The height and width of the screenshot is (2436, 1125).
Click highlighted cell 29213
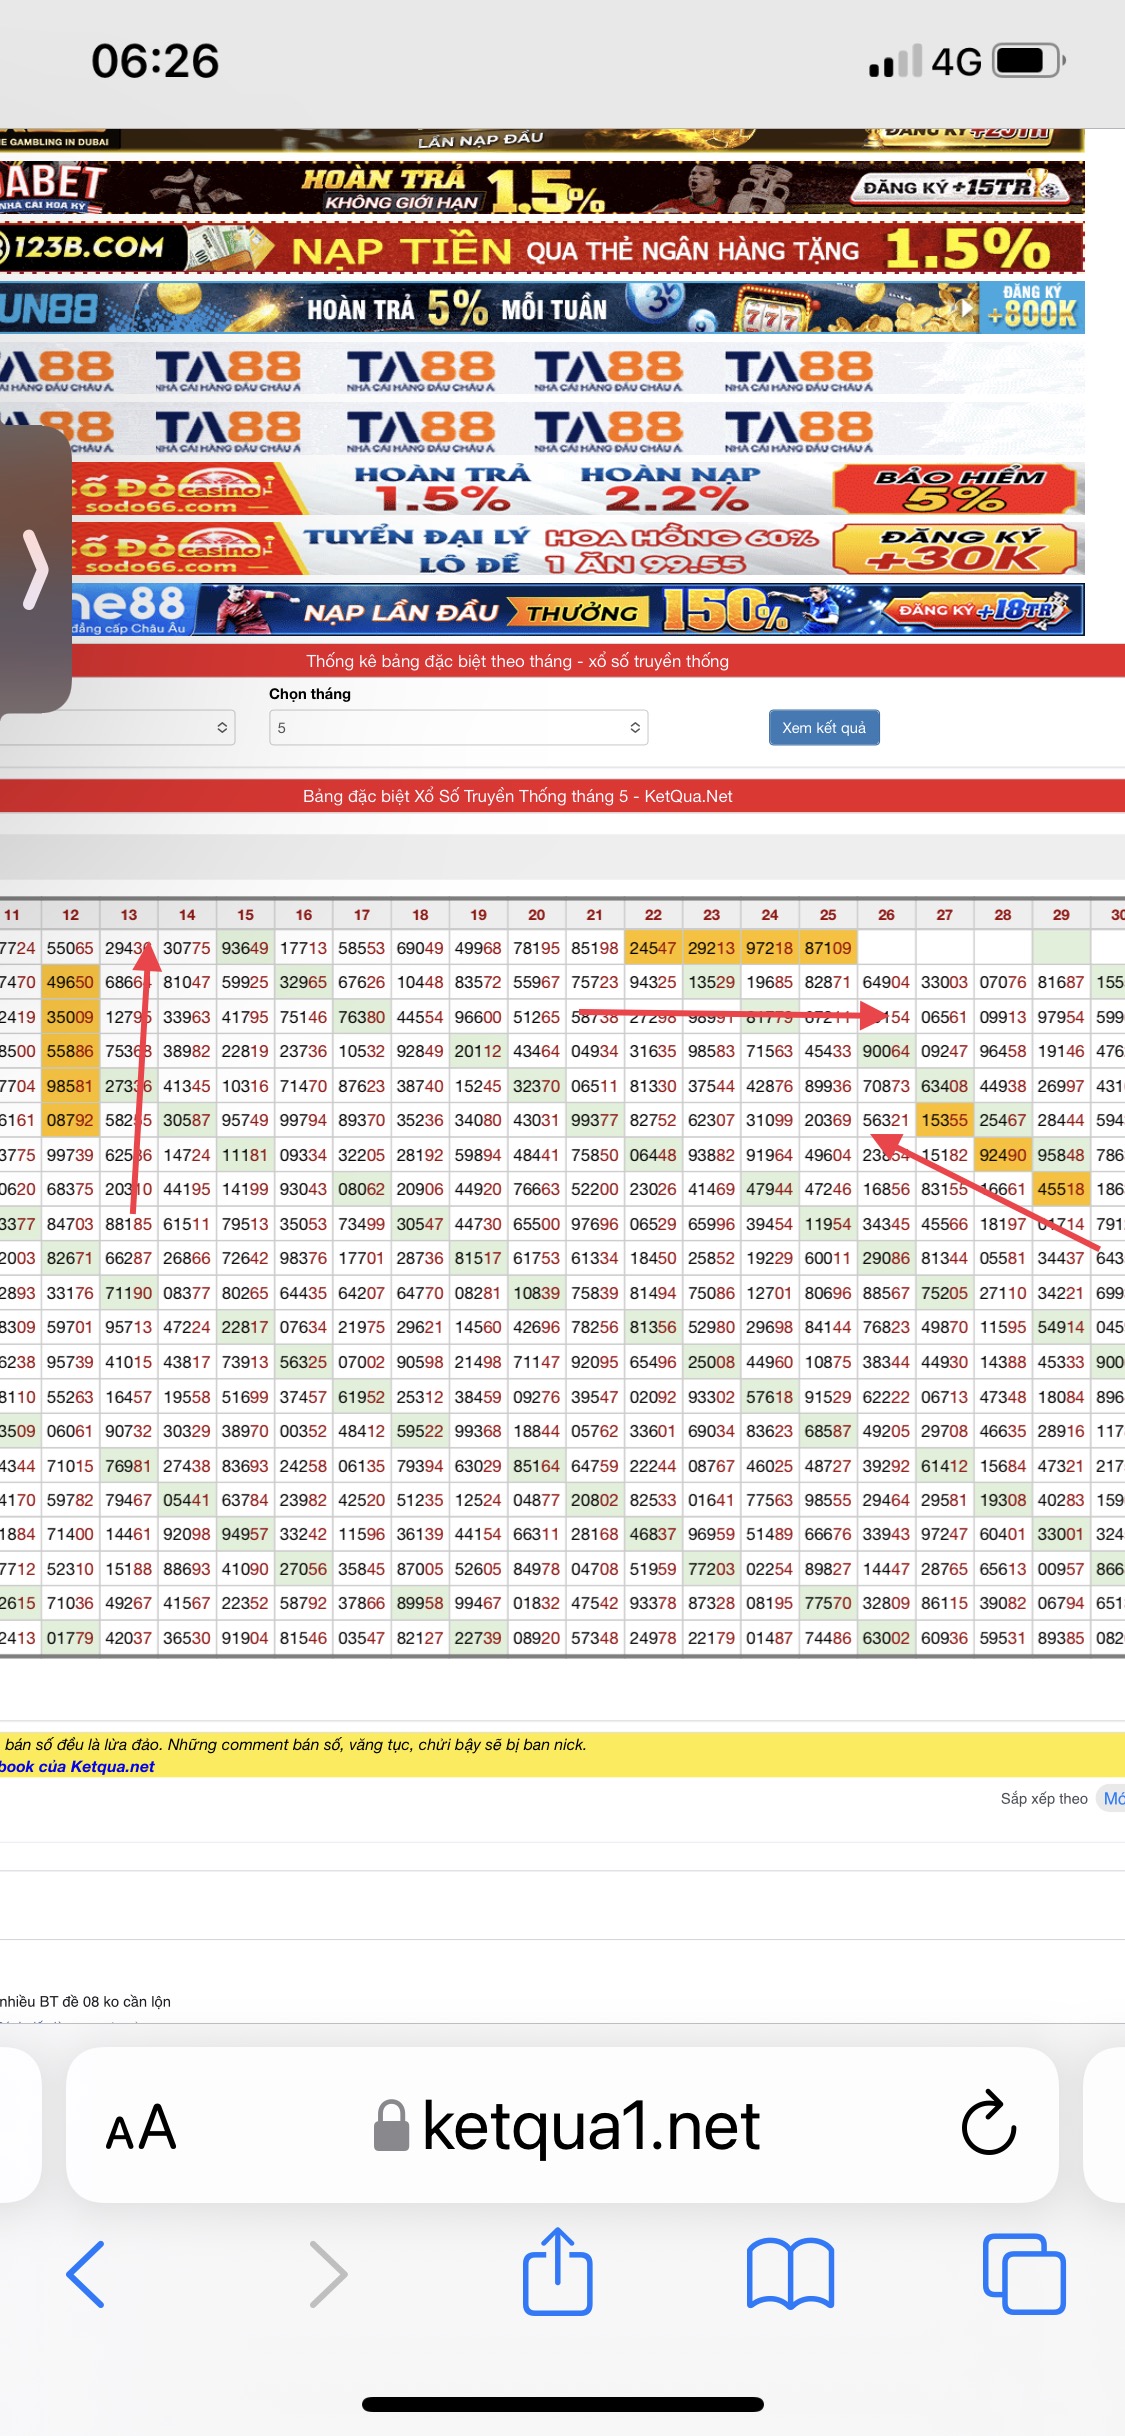[x=711, y=948]
